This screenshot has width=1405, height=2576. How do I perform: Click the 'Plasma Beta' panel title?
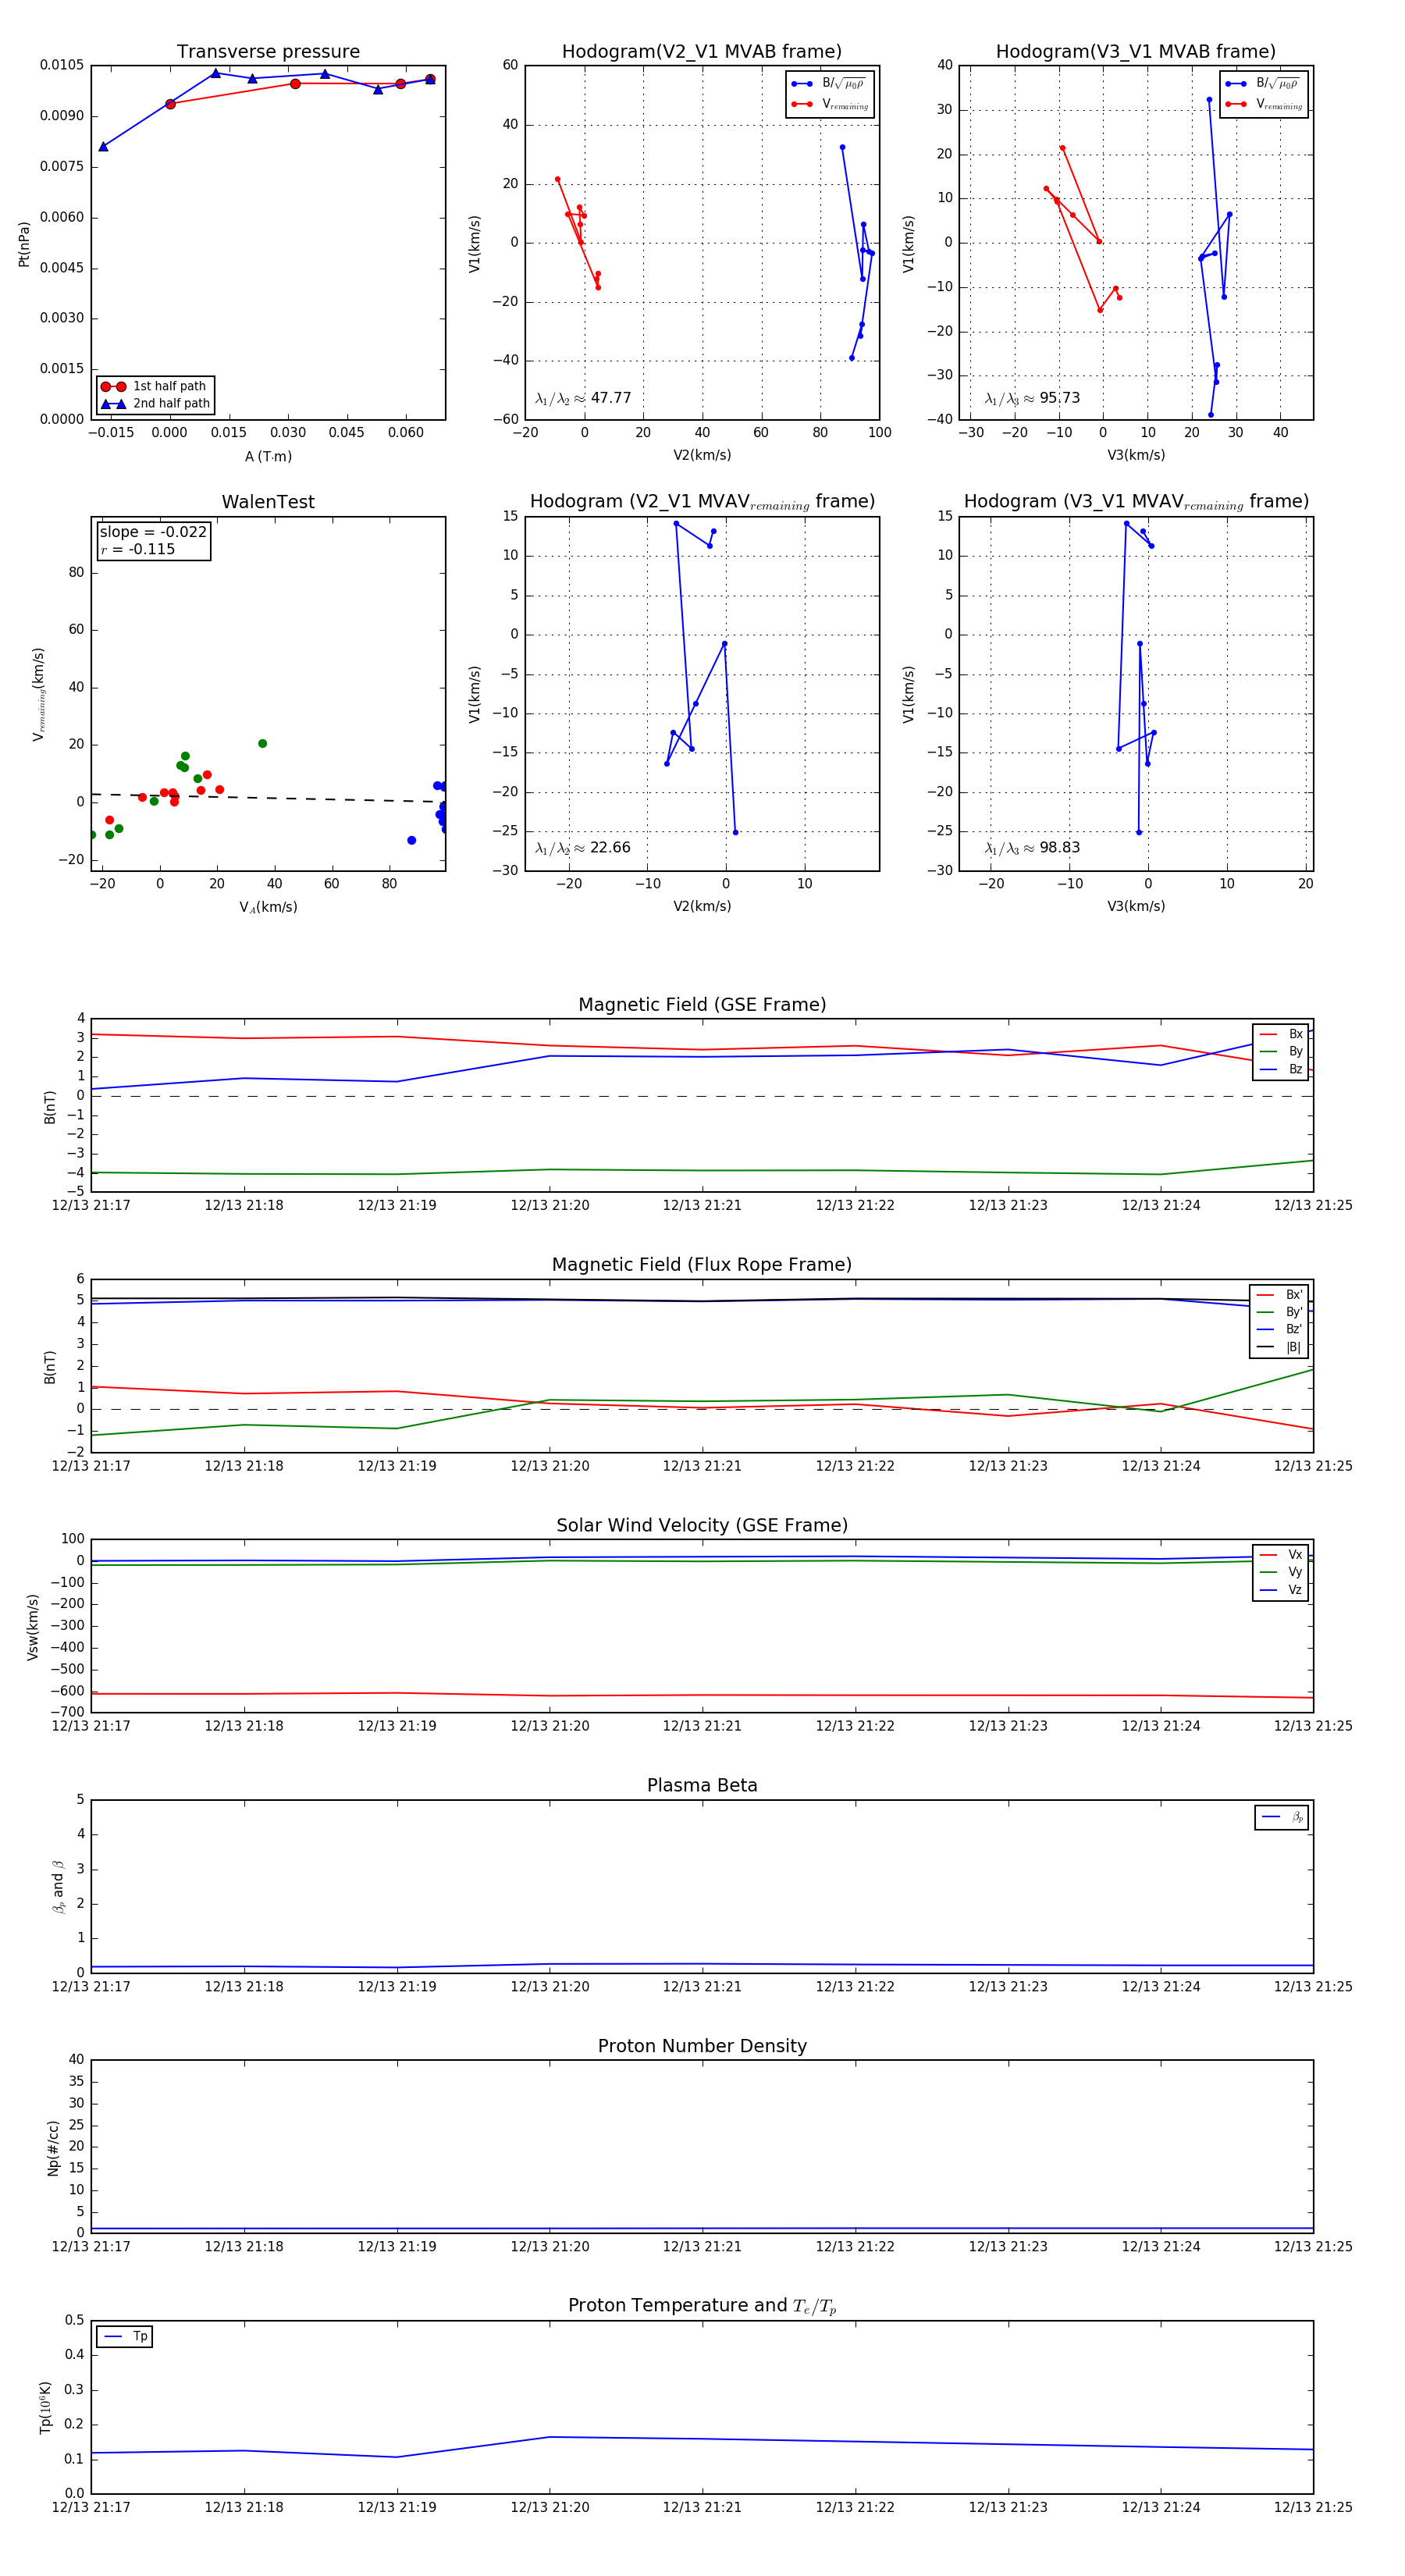[702, 1785]
